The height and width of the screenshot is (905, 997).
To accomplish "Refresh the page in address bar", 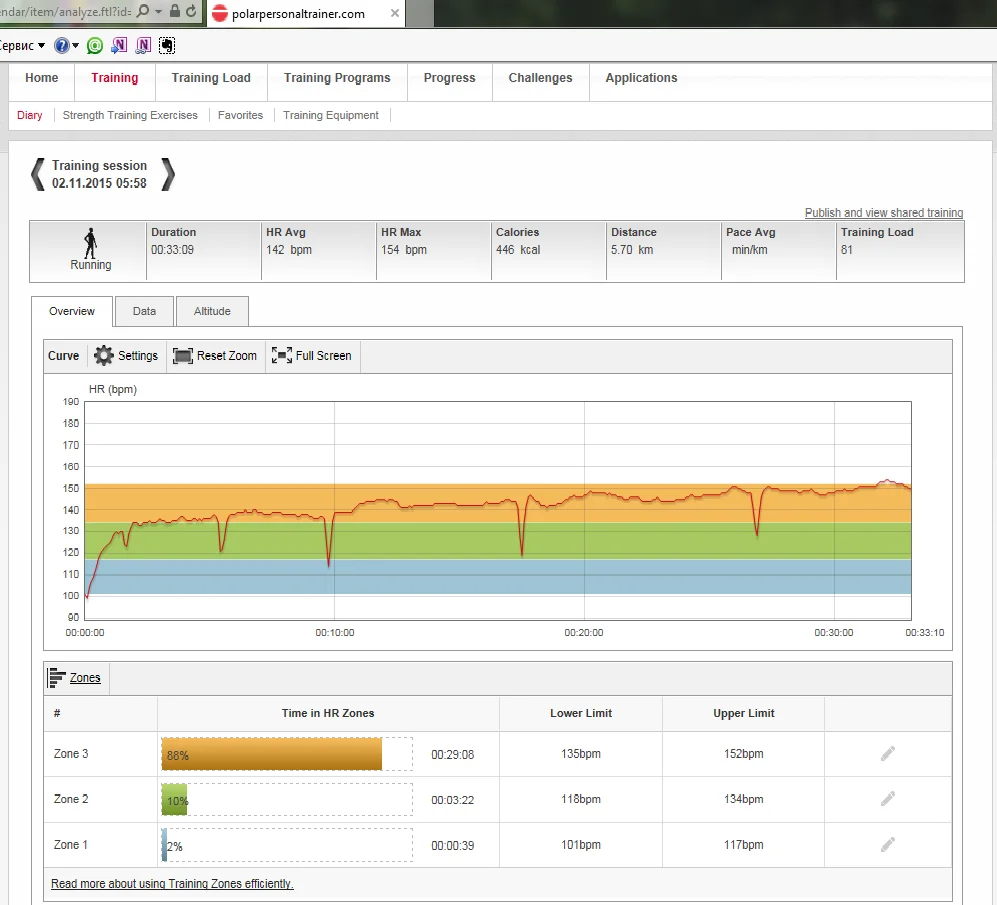I will [191, 11].
